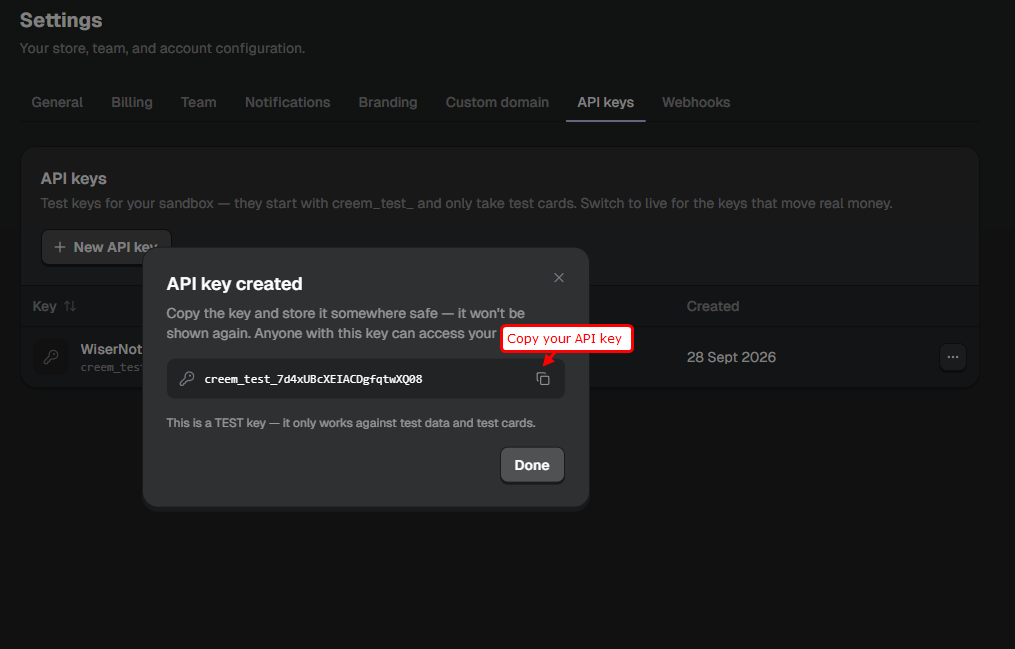Open the three-dot menu for the WiserNot key row

click(x=953, y=357)
